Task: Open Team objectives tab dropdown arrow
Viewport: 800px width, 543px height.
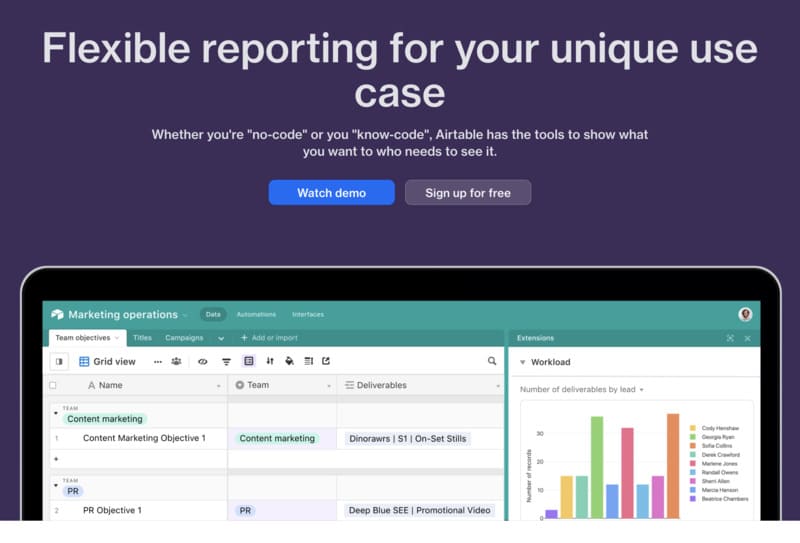Action: 117,338
